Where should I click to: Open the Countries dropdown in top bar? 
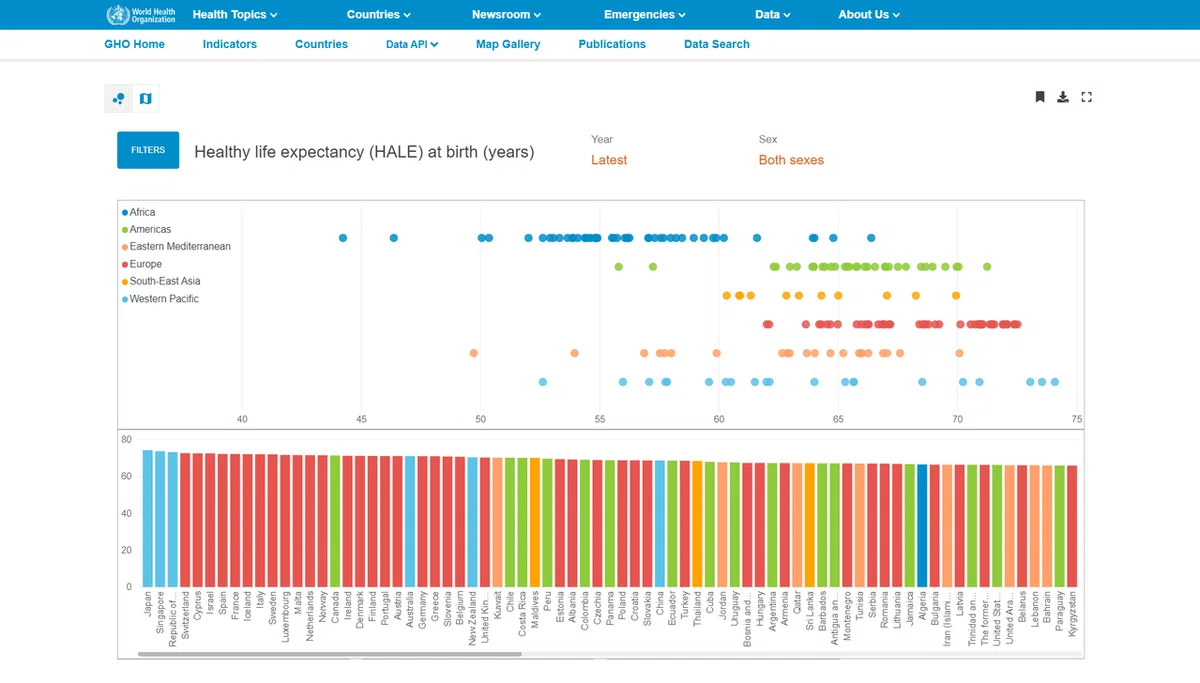pos(379,15)
